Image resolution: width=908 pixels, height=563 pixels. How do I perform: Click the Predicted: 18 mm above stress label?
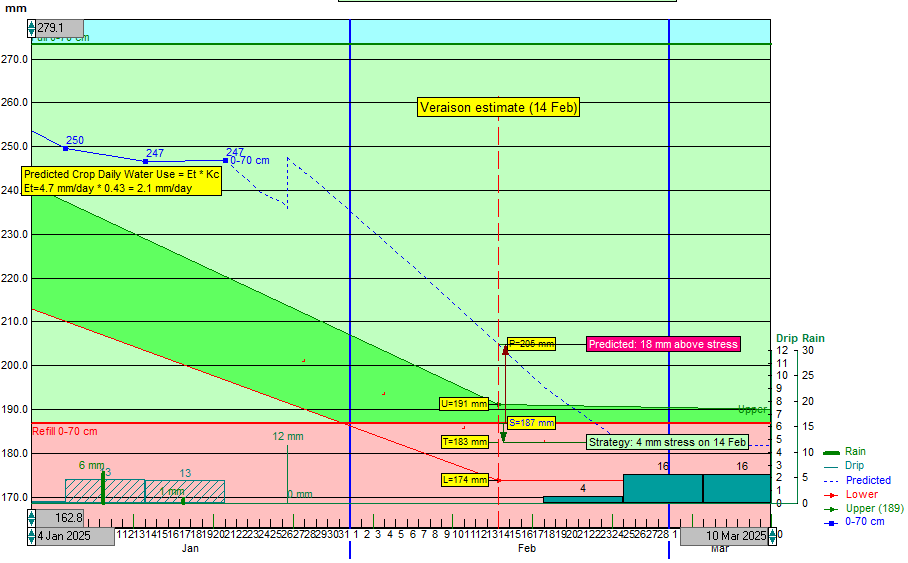(x=663, y=344)
